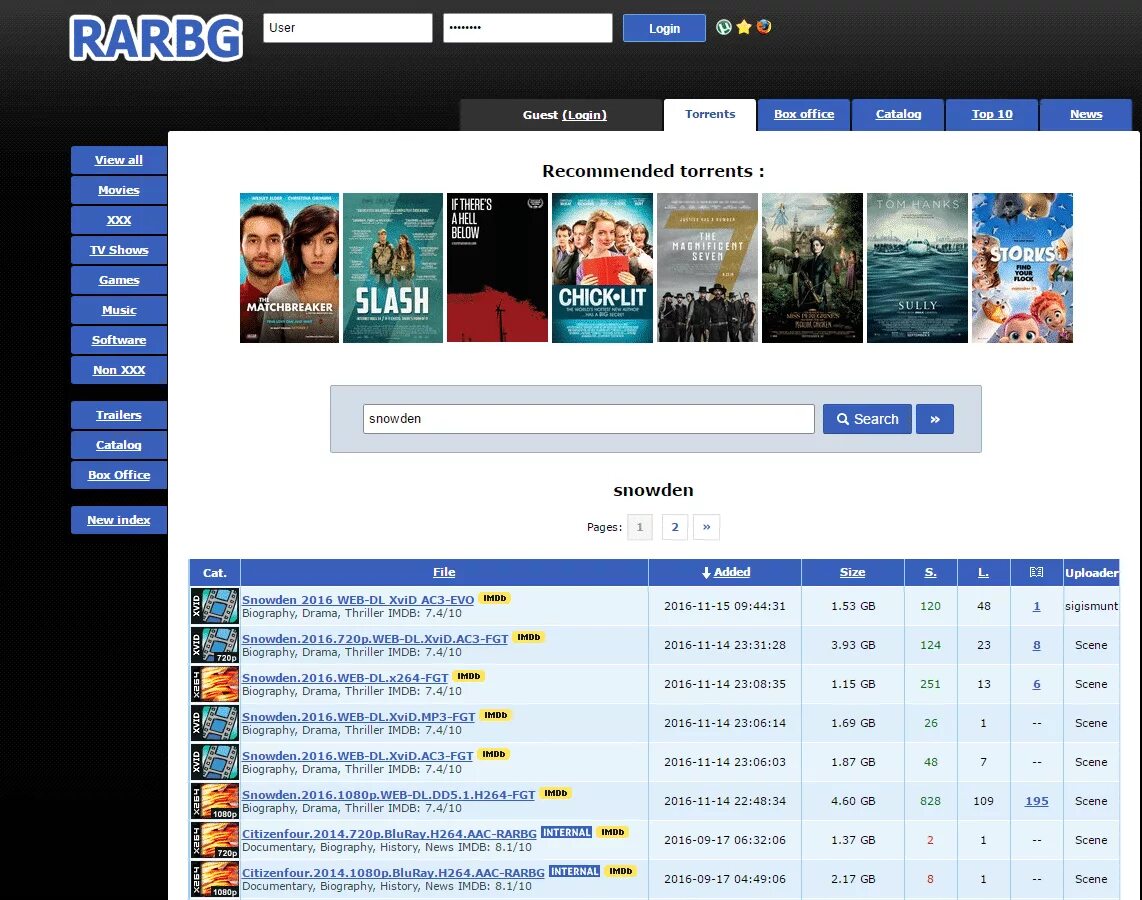Click the password input field
Viewport: 1142px width, 900px height.
527,28
